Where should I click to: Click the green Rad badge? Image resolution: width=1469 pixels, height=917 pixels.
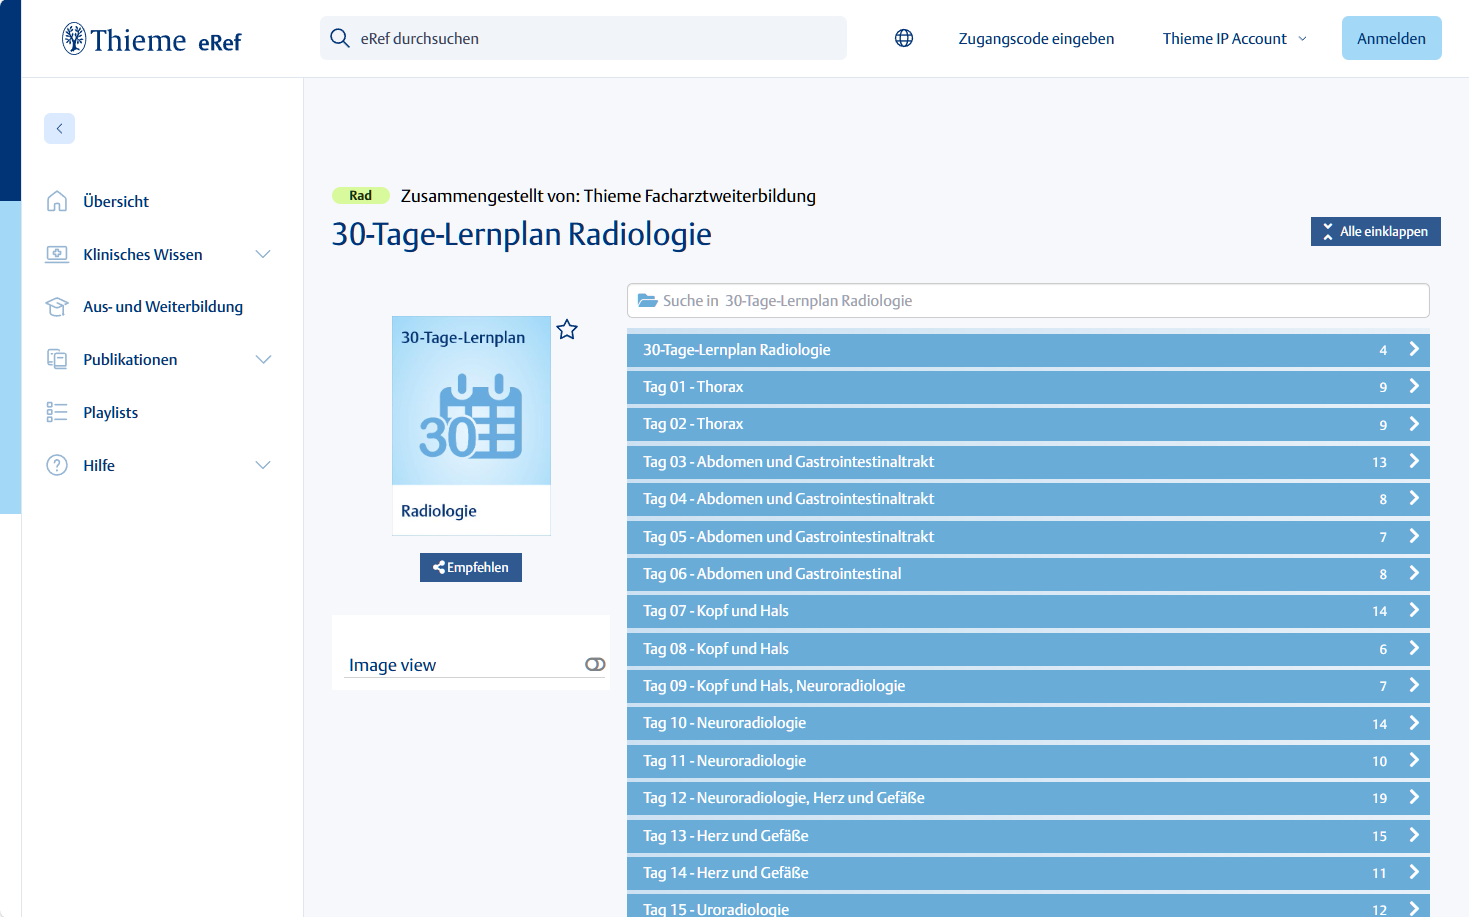click(361, 196)
